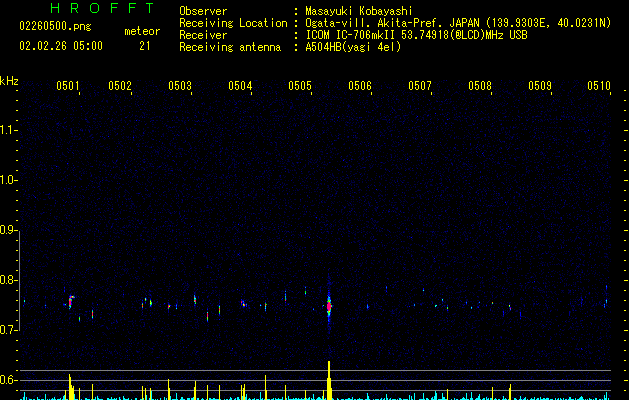
Task: Click the HROFFT title text
Action: pyautogui.click(x=102, y=8)
